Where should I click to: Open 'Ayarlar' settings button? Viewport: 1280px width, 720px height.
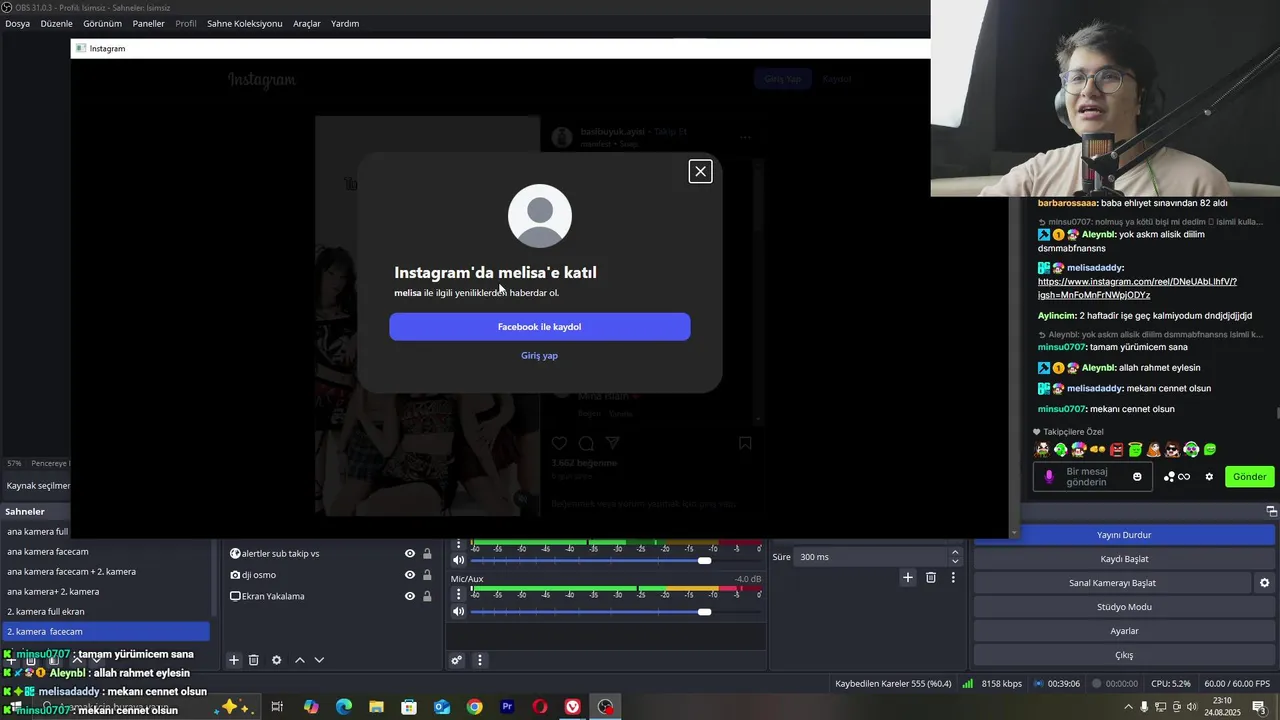pos(1124,631)
